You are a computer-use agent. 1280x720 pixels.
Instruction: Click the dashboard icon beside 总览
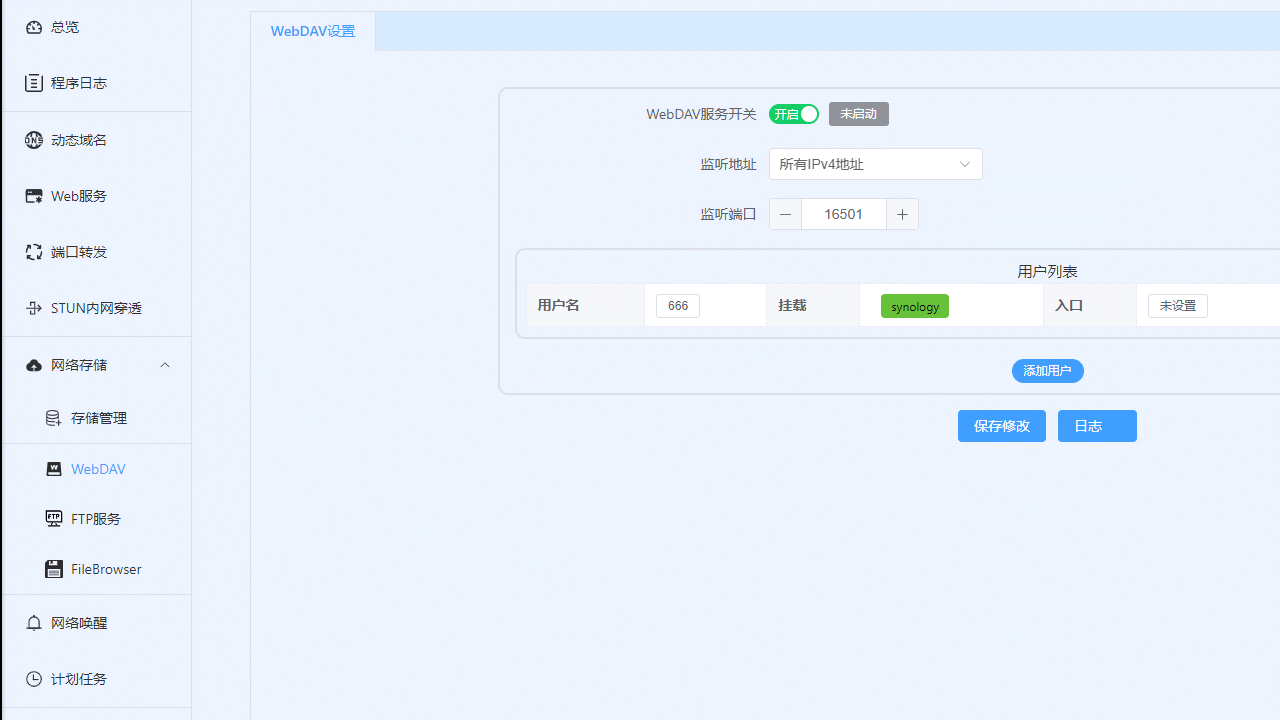pyautogui.click(x=34, y=27)
